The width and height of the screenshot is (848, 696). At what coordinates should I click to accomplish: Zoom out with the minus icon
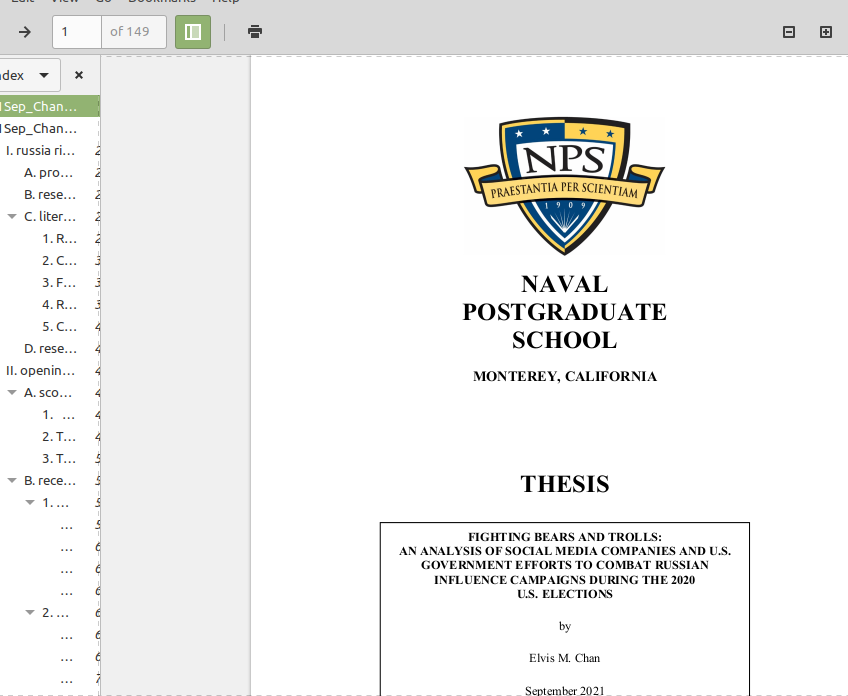(x=789, y=32)
